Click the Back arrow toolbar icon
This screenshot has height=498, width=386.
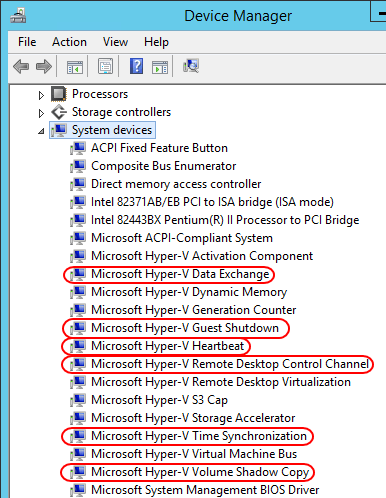coord(21,66)
